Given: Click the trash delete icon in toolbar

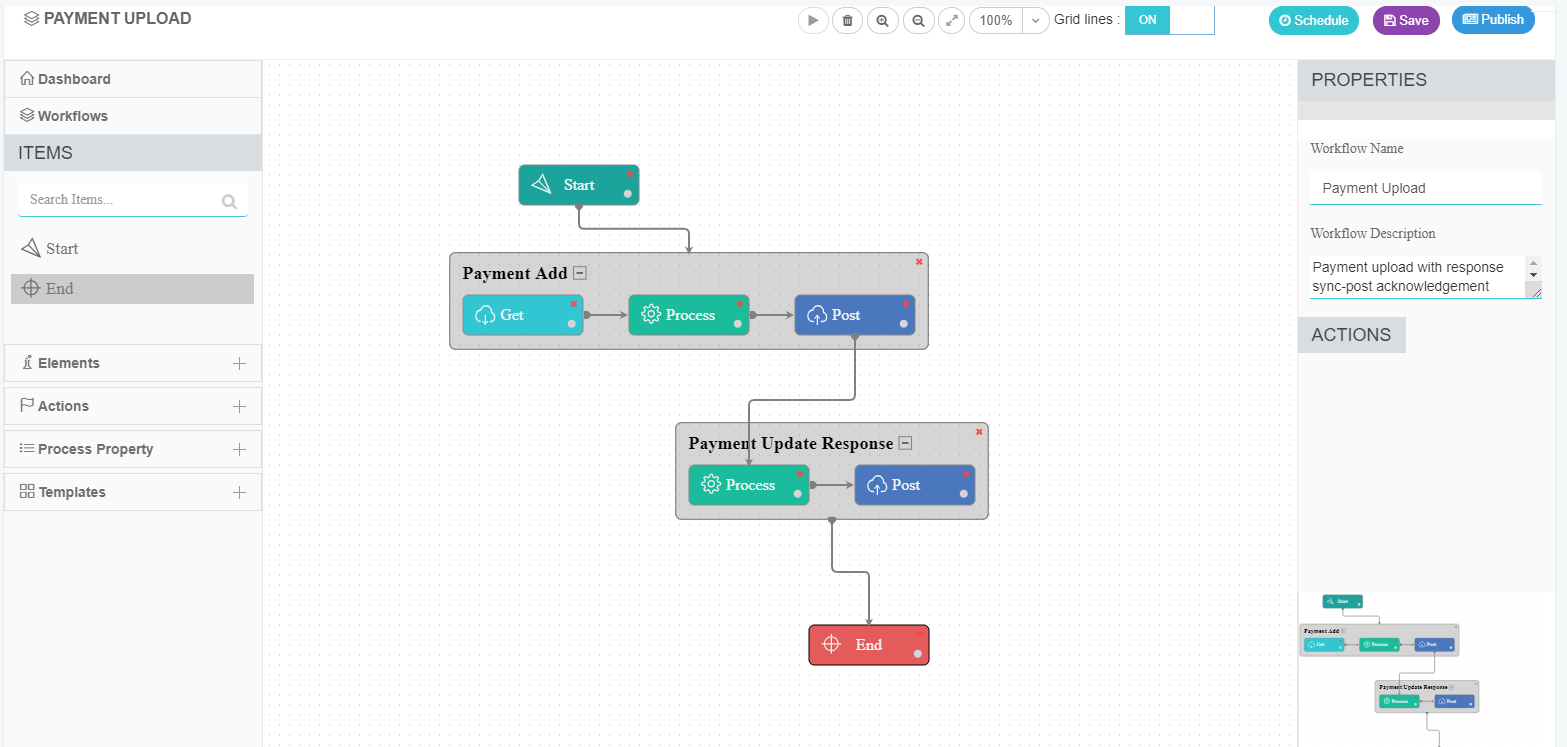Looking at the screenshot, I should (847, 20).
